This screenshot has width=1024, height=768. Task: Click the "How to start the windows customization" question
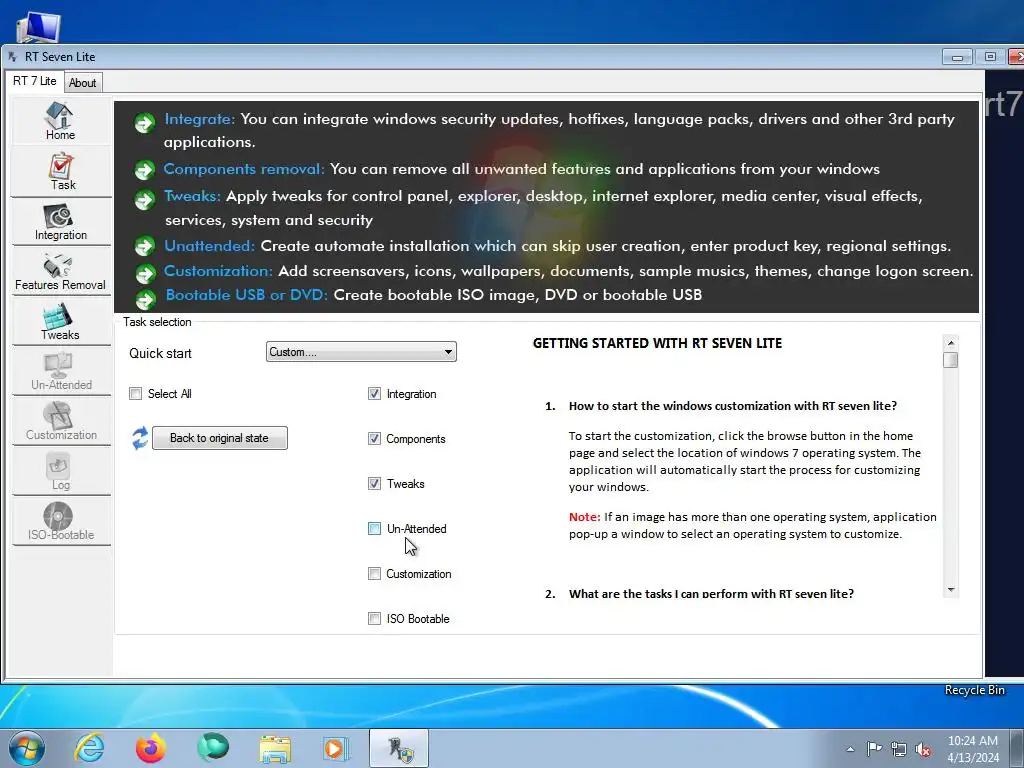coord(733,406)
